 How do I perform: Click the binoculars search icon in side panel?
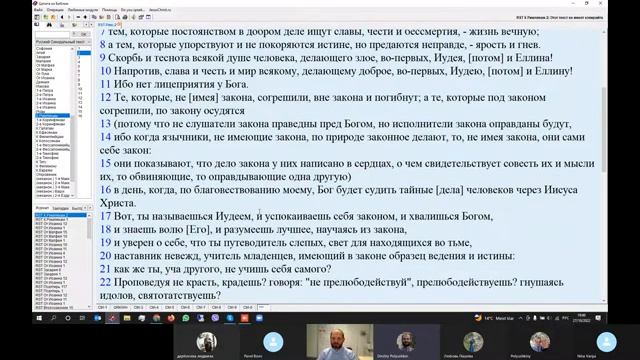(x=49, y=25)
